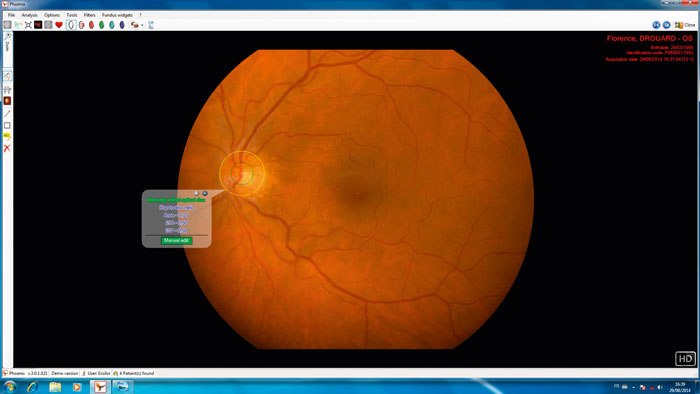Select the white oval outline icon

point(71,25)
